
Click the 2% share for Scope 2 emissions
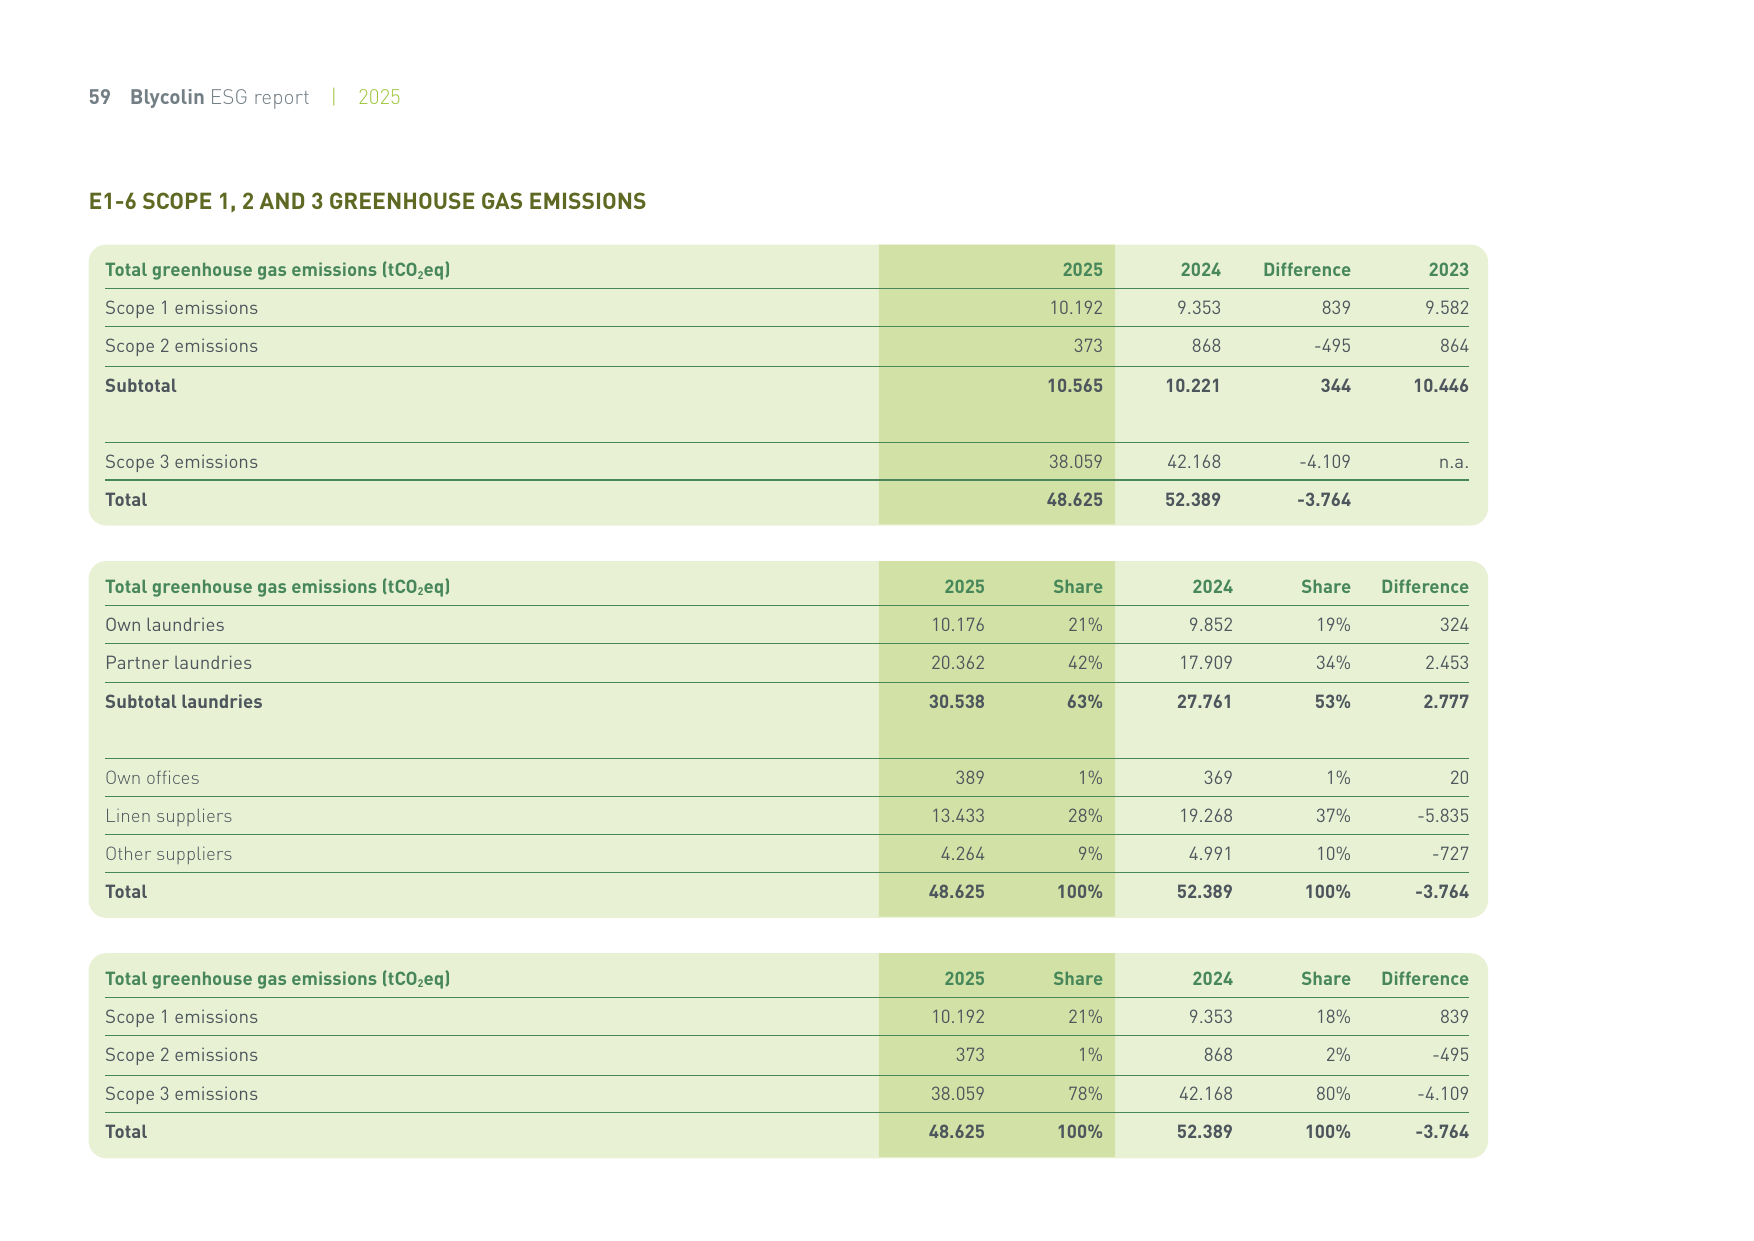pos(1337,1055)
